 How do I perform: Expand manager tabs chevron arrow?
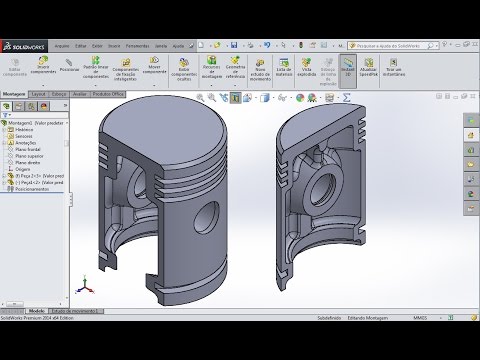tap(65, 105)
